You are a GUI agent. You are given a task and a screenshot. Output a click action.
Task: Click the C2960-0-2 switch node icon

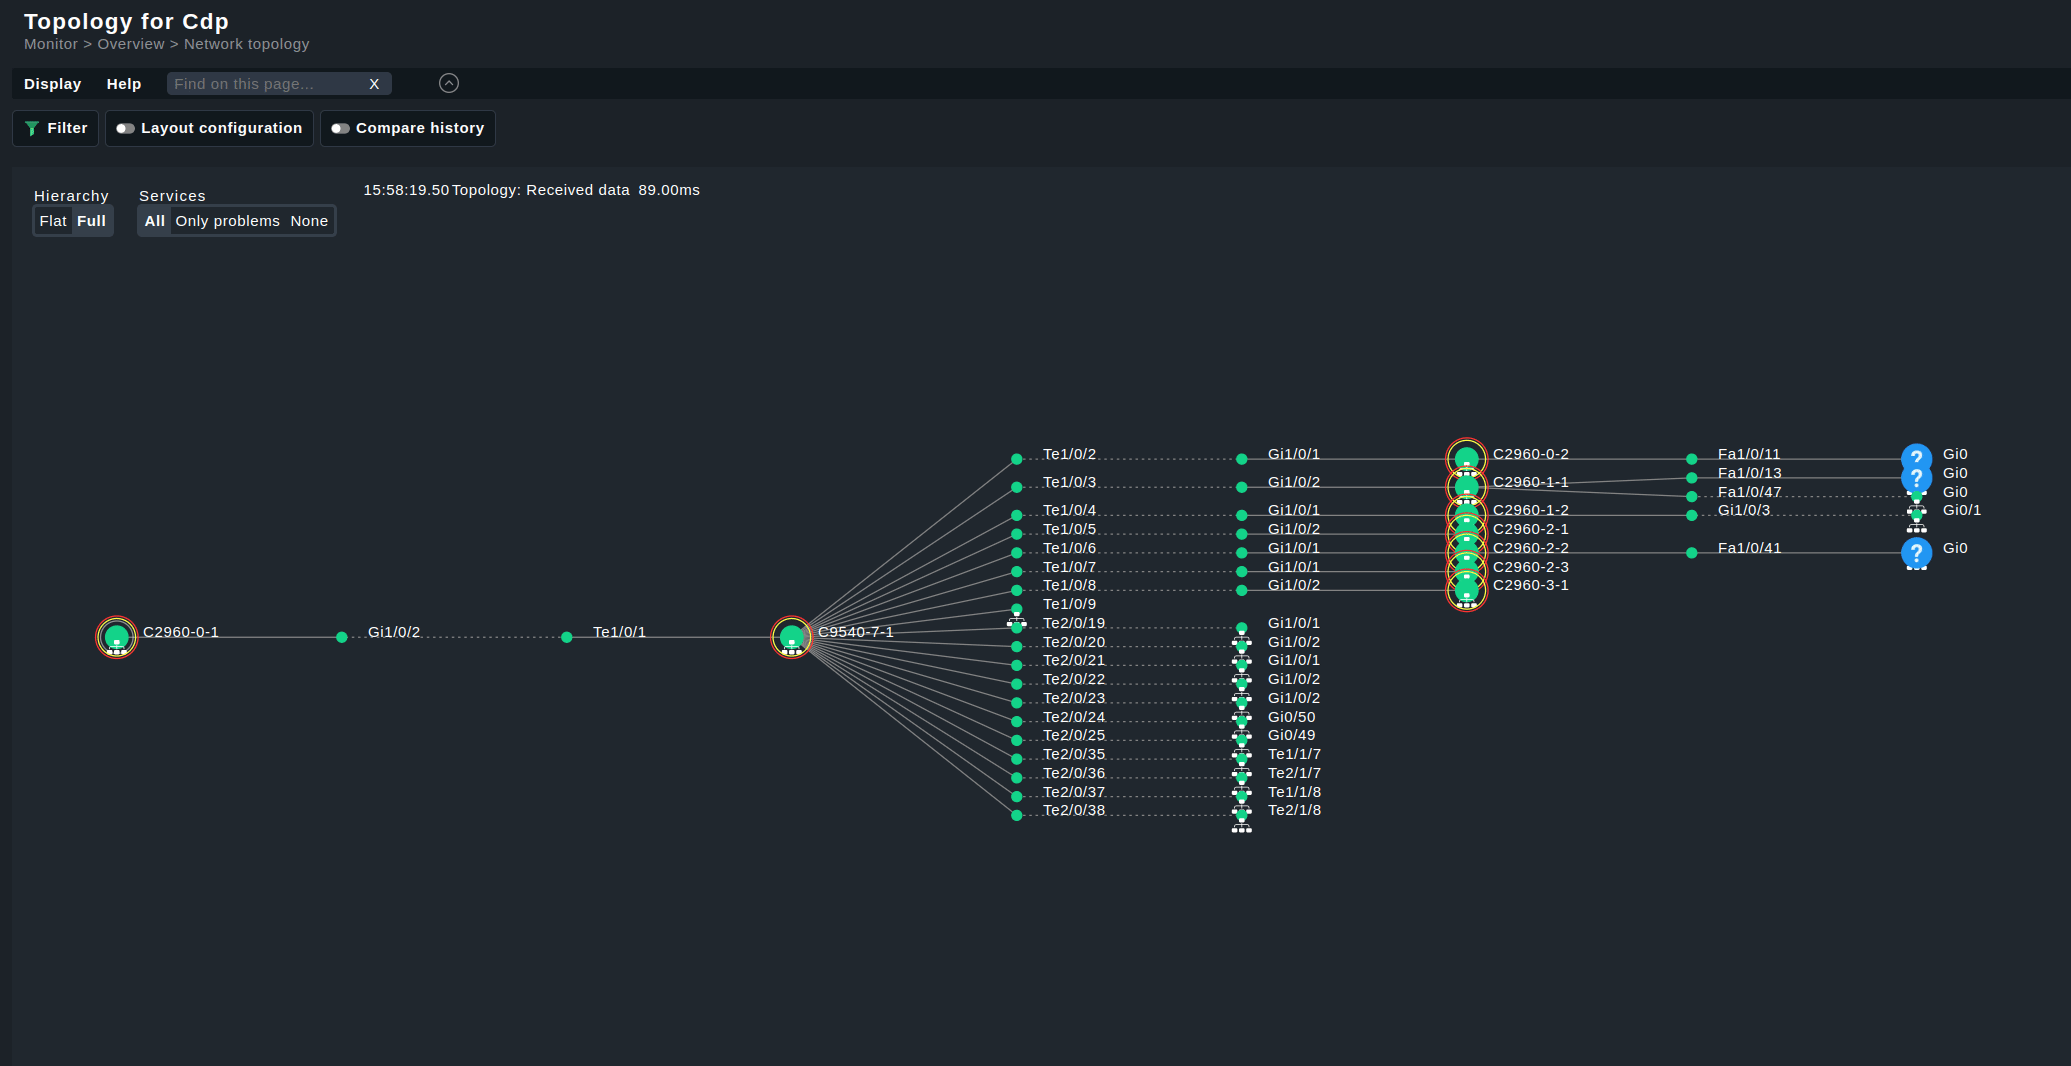(1466, 458)
